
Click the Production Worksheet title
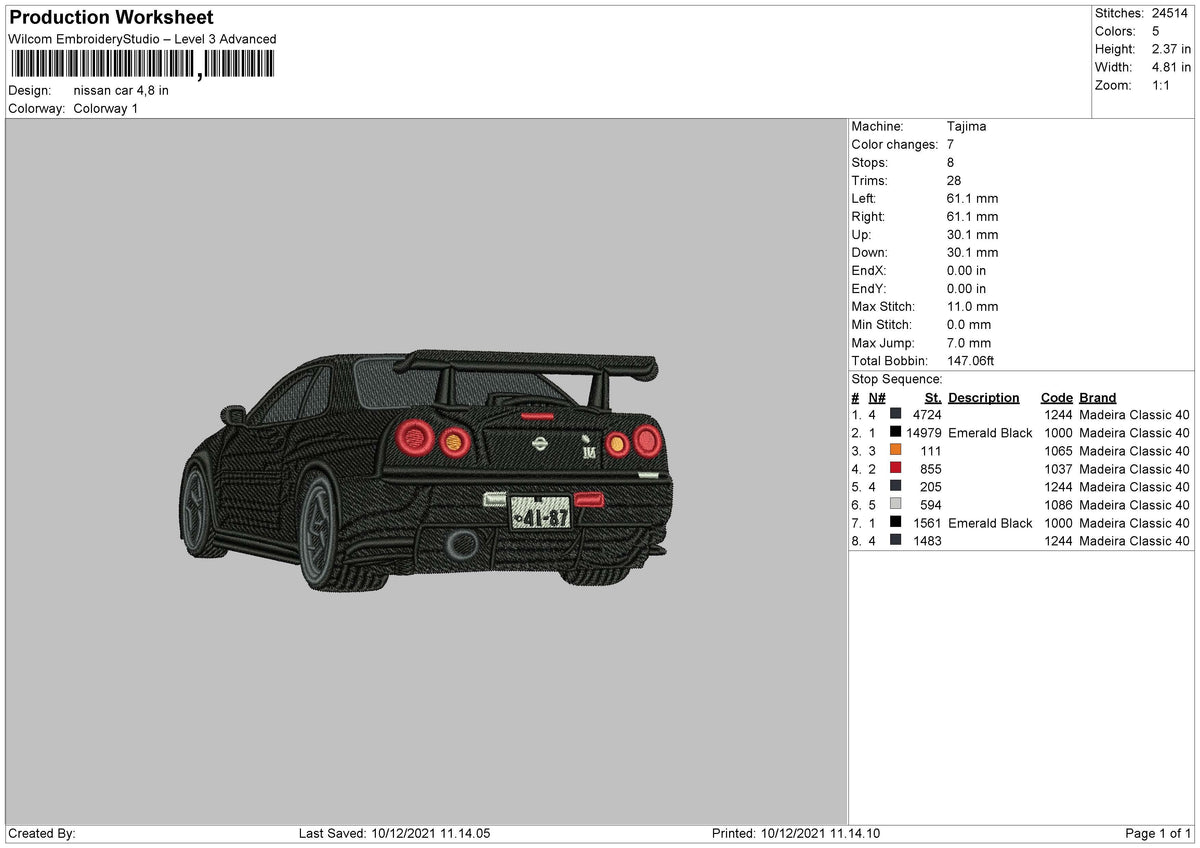pos(109,17)
